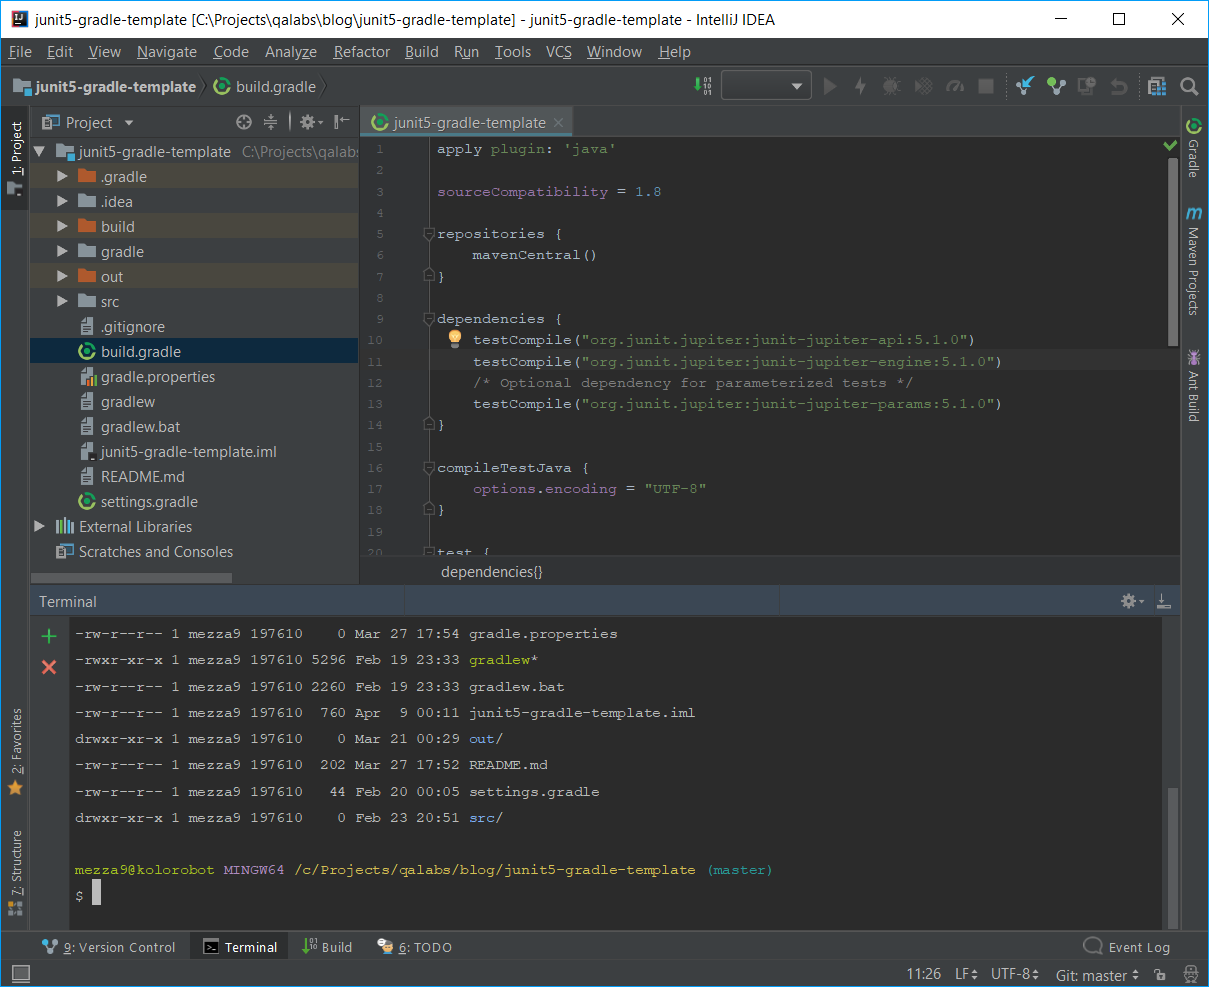
Task: Collapse the dependencies code block fold
Action: point(429,319)
